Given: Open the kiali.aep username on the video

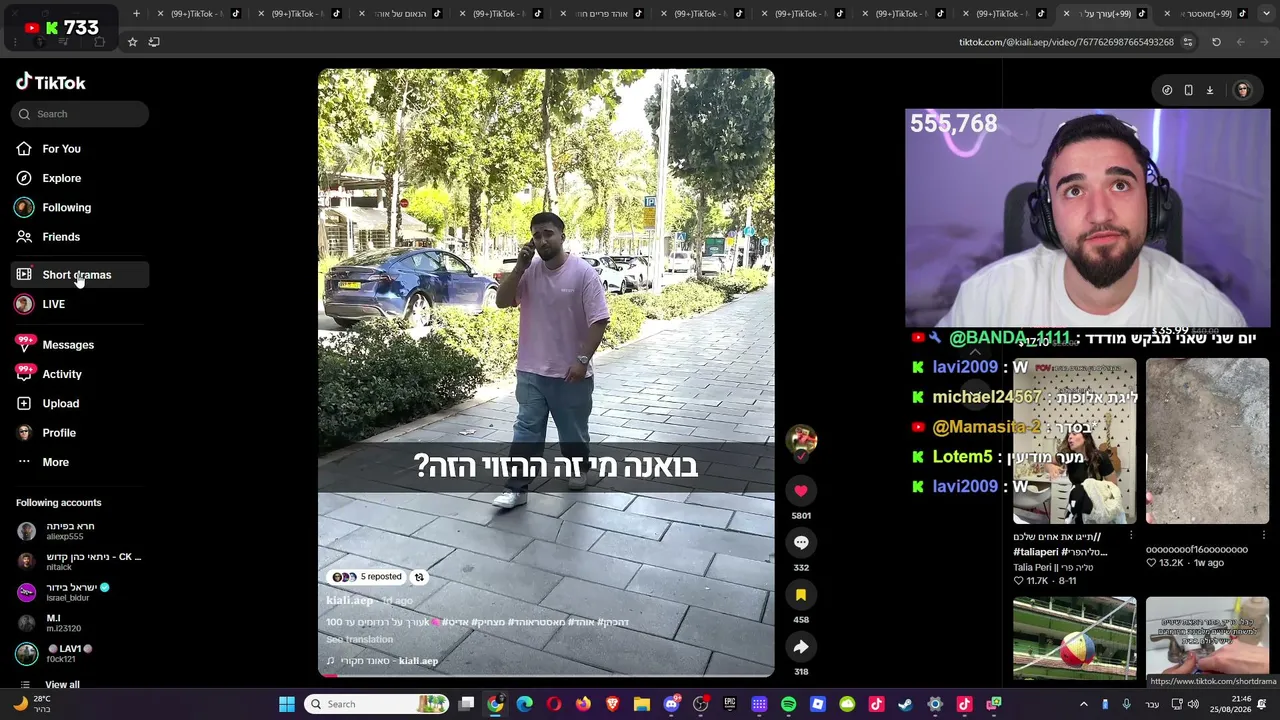Looking at the screenshot, I should click(350, 600).
